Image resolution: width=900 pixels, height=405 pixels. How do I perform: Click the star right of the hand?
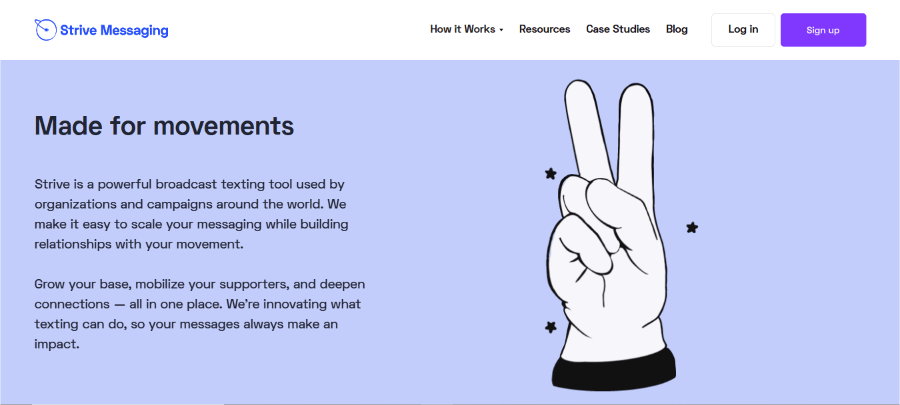[x=692, y=228]
